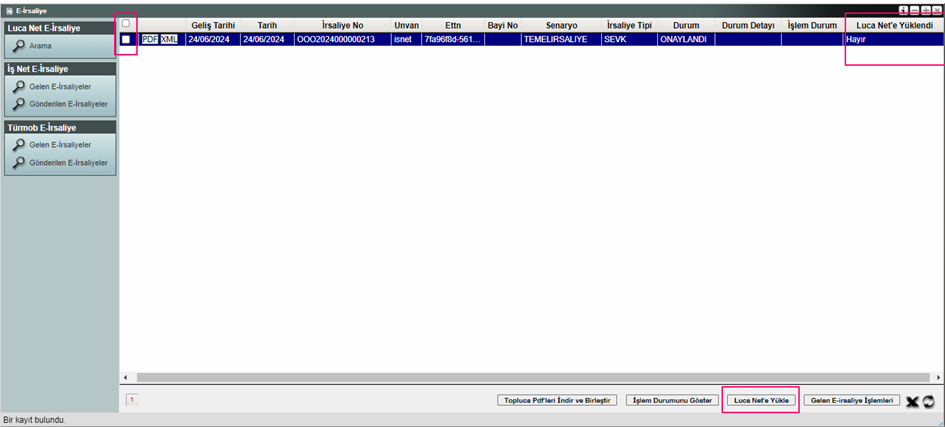The height and width of the screenshot is (427, 945).
Task: Click the black X export icon
Action: (x=912, y=402)
